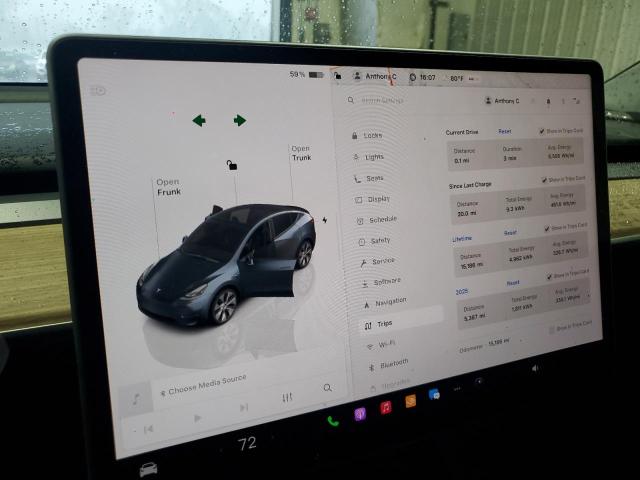Tap the door lock icon above the car
This screenshot has height=480, width=640.
pyautogui.click(x=232, y=165)
